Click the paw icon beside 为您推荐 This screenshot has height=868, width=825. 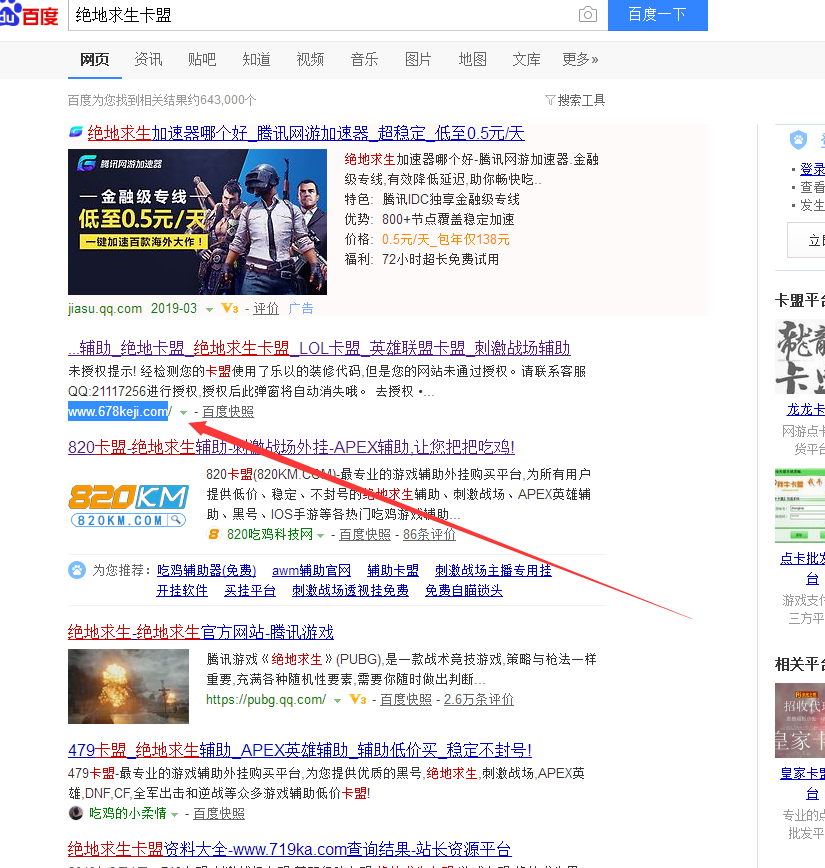tap(77, 570)
